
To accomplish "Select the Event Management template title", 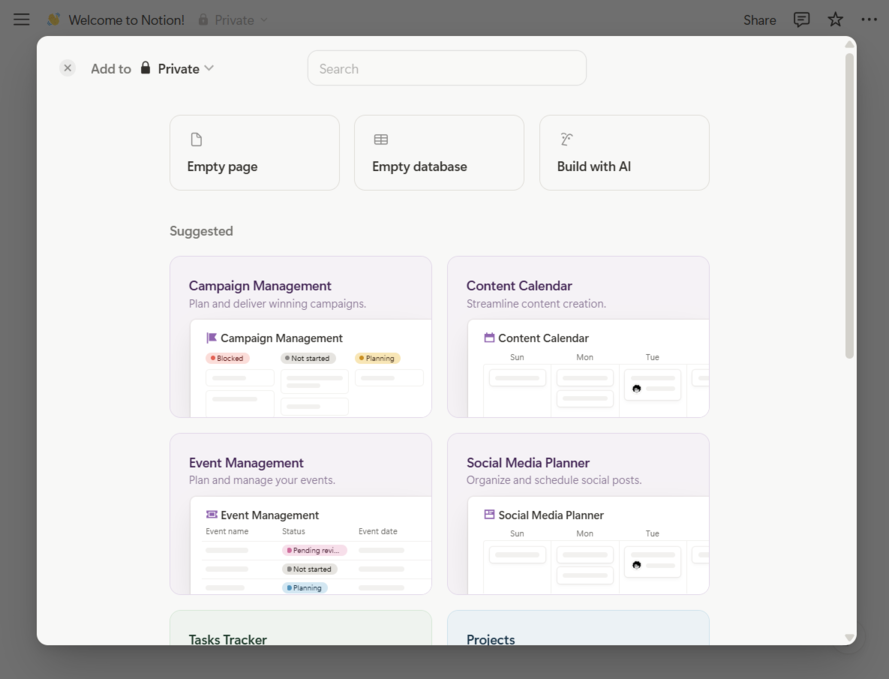I will point(246,462).
